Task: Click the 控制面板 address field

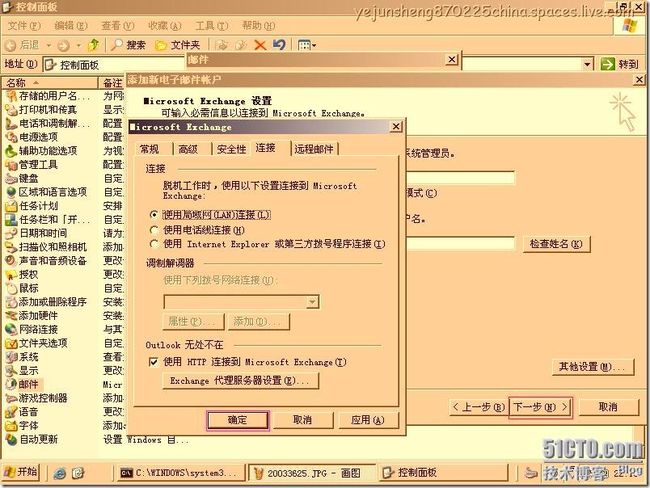Action: pos(114,65)
